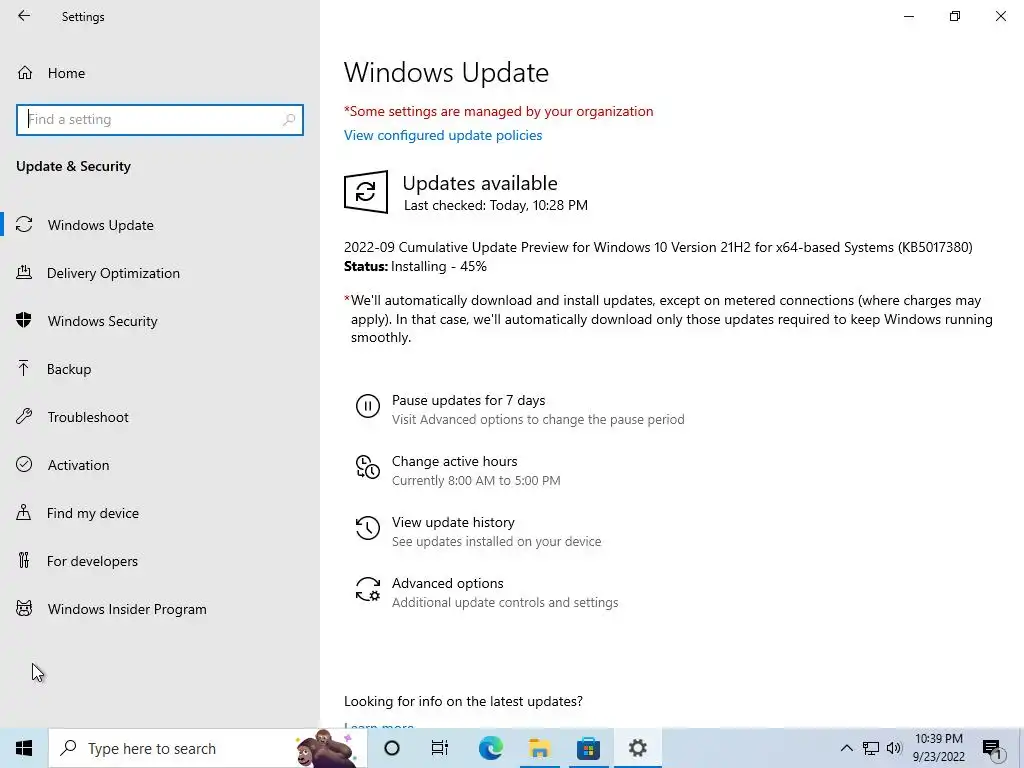1024x768 pixels.
Task: Click the Updates available refresh icon
Action: (366, 192)
